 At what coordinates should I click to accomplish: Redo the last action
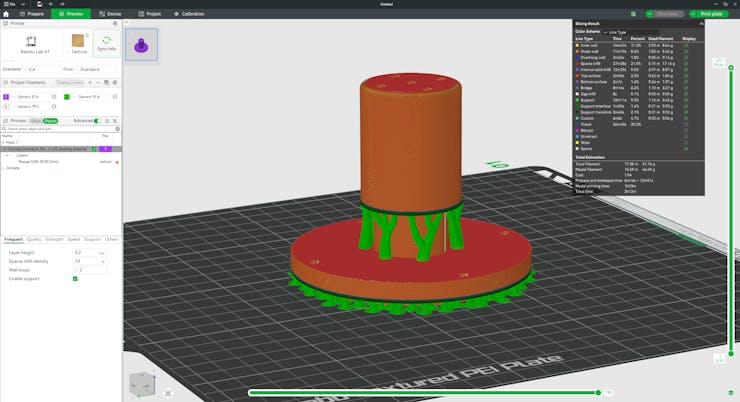(x=62, y=4)
